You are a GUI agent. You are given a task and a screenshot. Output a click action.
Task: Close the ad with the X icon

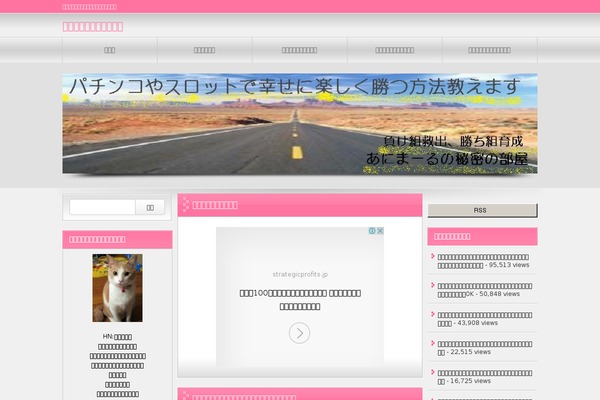click(x=380, y=231)
